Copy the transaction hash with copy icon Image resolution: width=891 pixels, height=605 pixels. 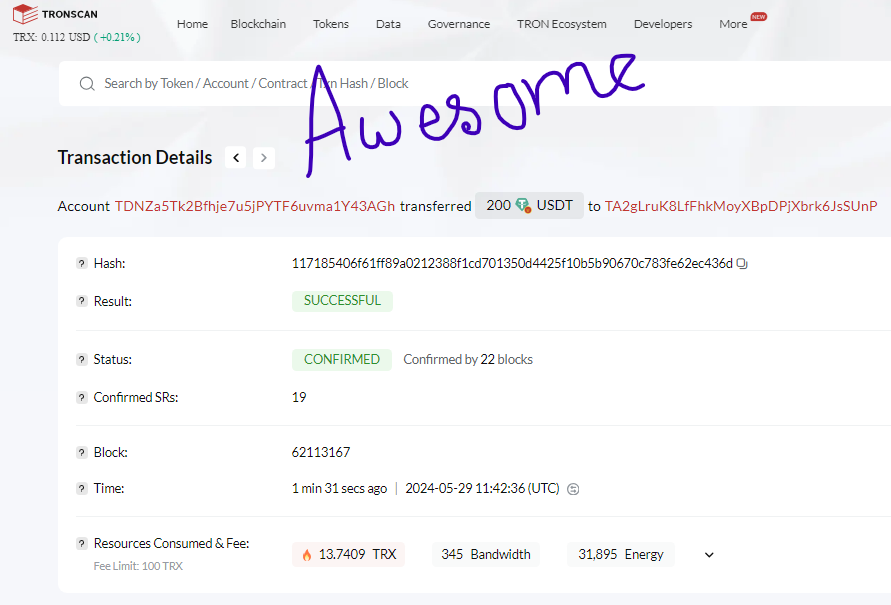coord(742,264)
